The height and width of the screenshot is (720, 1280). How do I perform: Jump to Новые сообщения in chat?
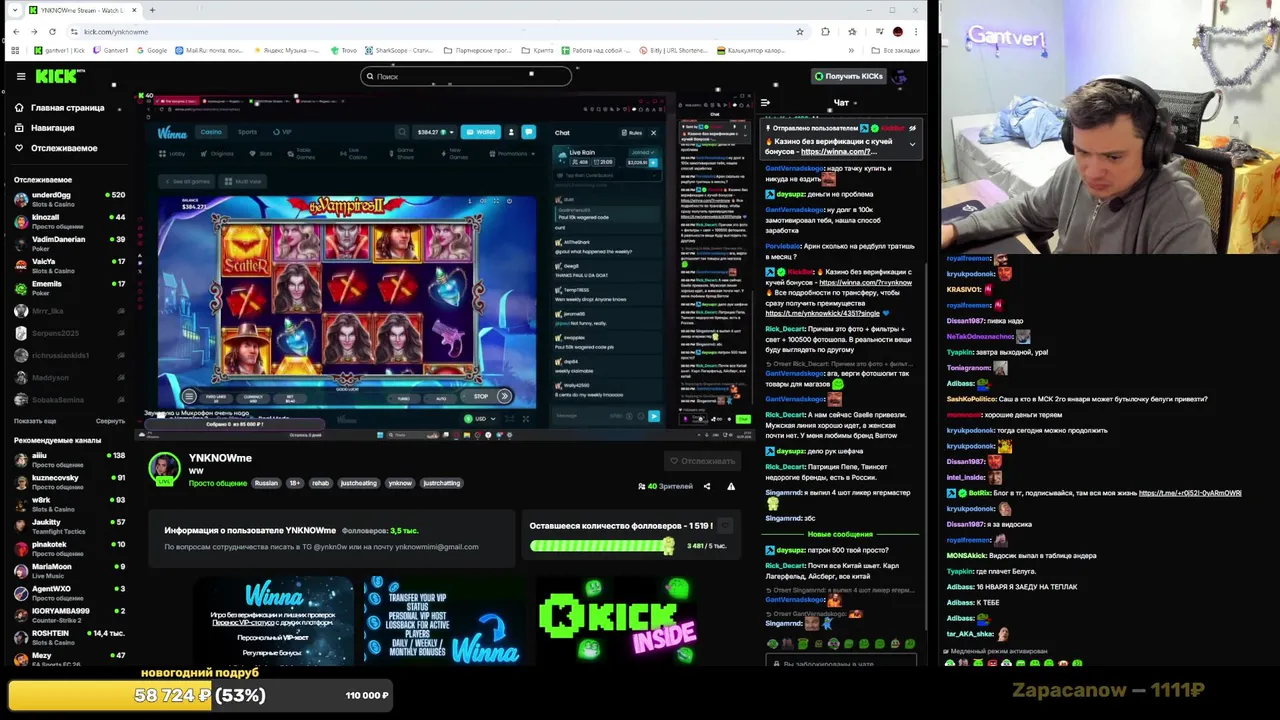[x=840, y=534]
